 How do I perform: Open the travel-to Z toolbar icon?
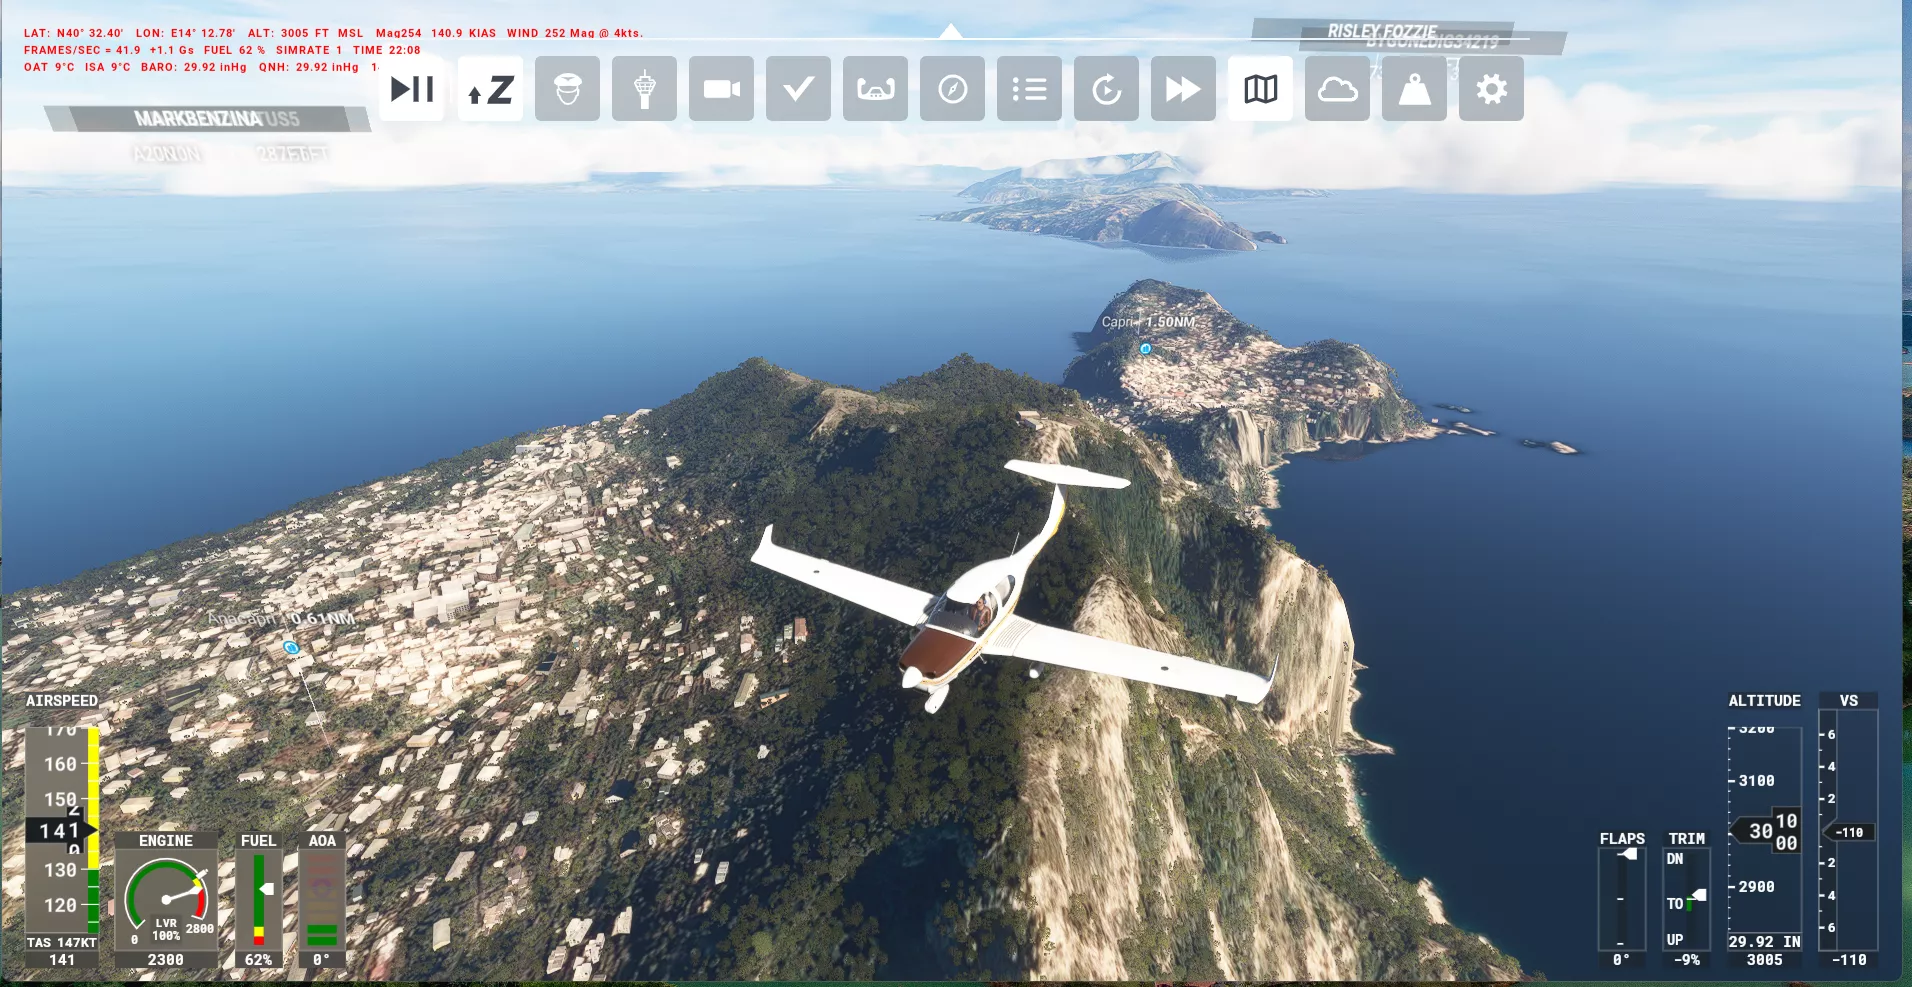490,89
